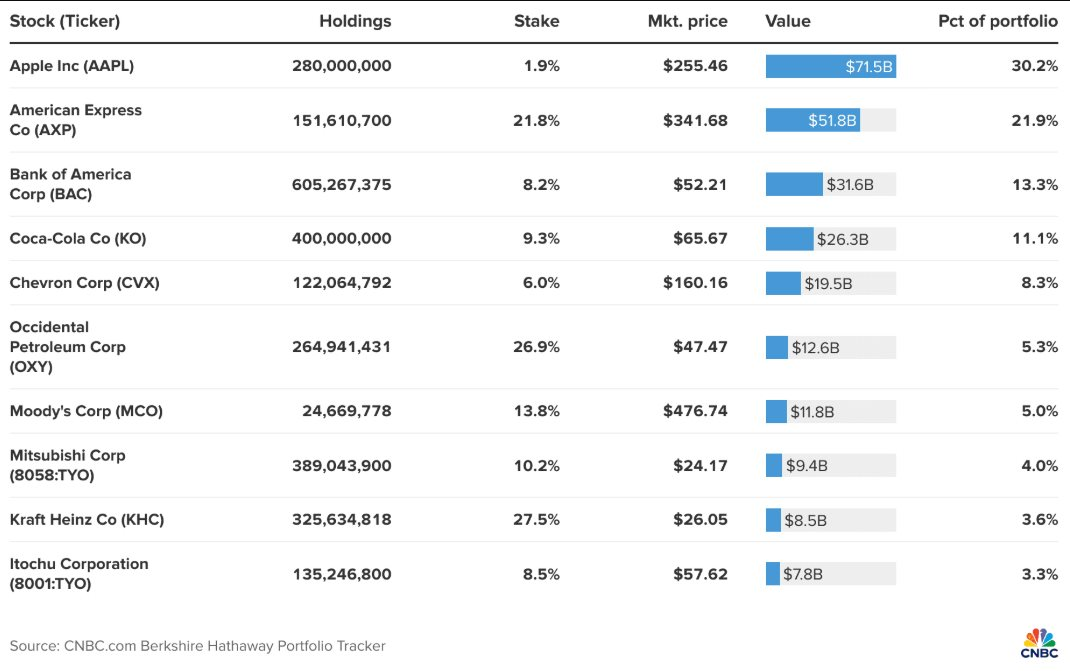This screenshot has height=671, width=1070.
Task: Click the Stake column header
Action: 536,21
